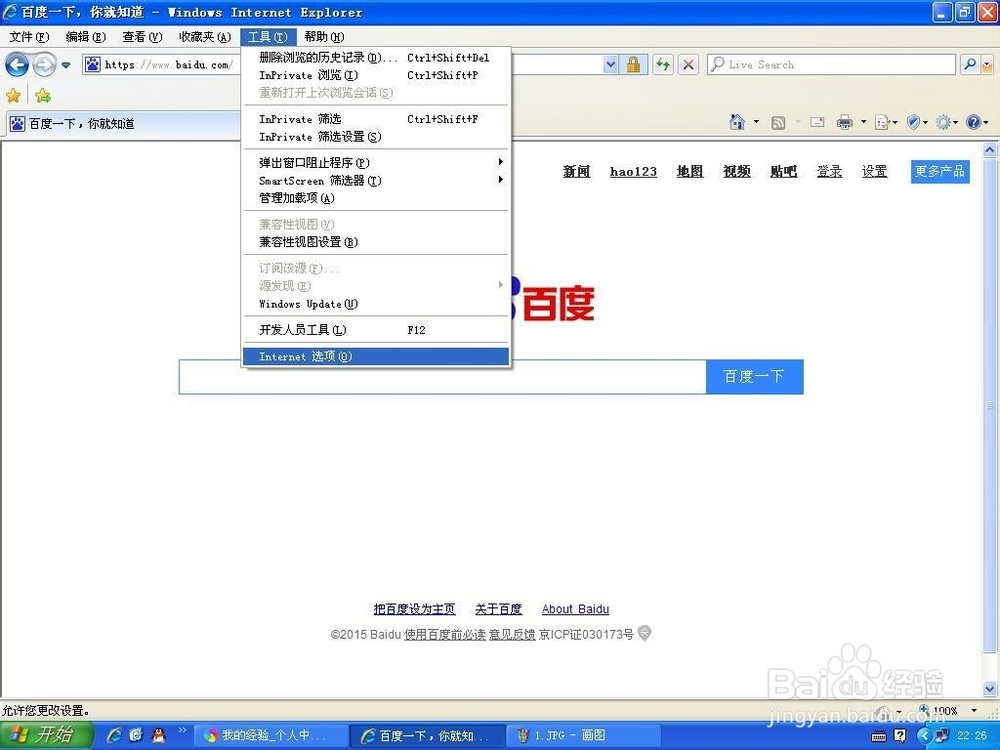Viewport: 1000px width, 750px height.
Task: Click the browser Back arrow button
Action: (17, 64)
